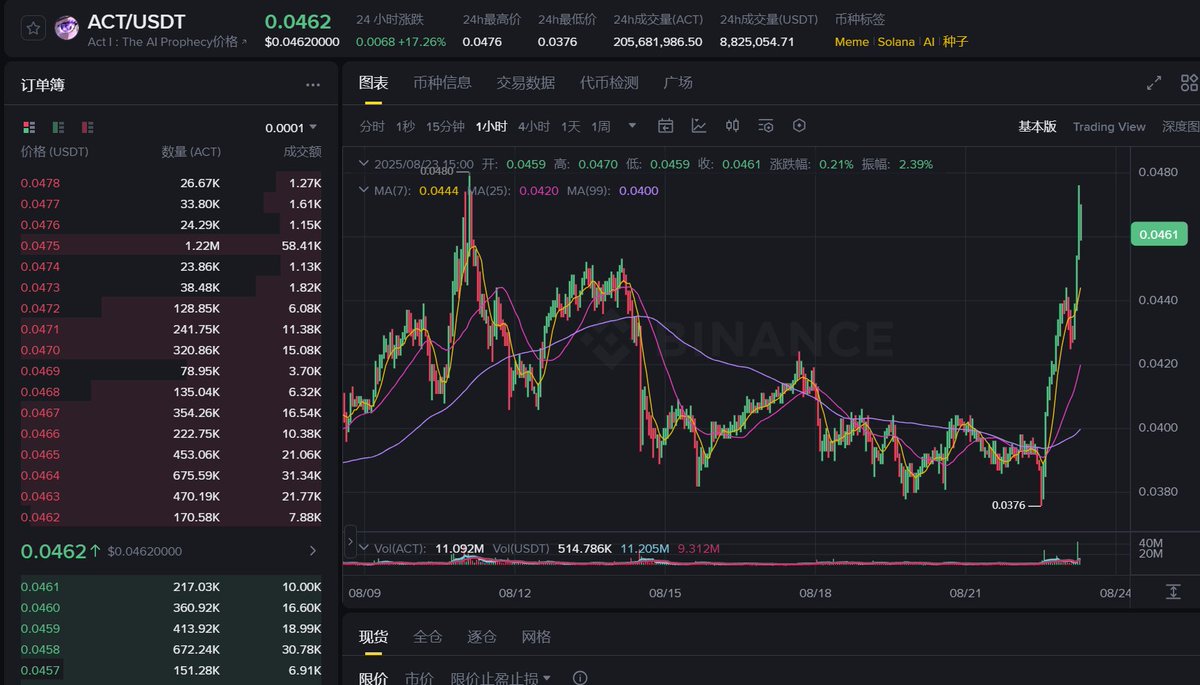Switch chart to 基本版 mode
The height and width of the screenshot is (685, 1200).
pyautogui.click(x=1037, y=126)
